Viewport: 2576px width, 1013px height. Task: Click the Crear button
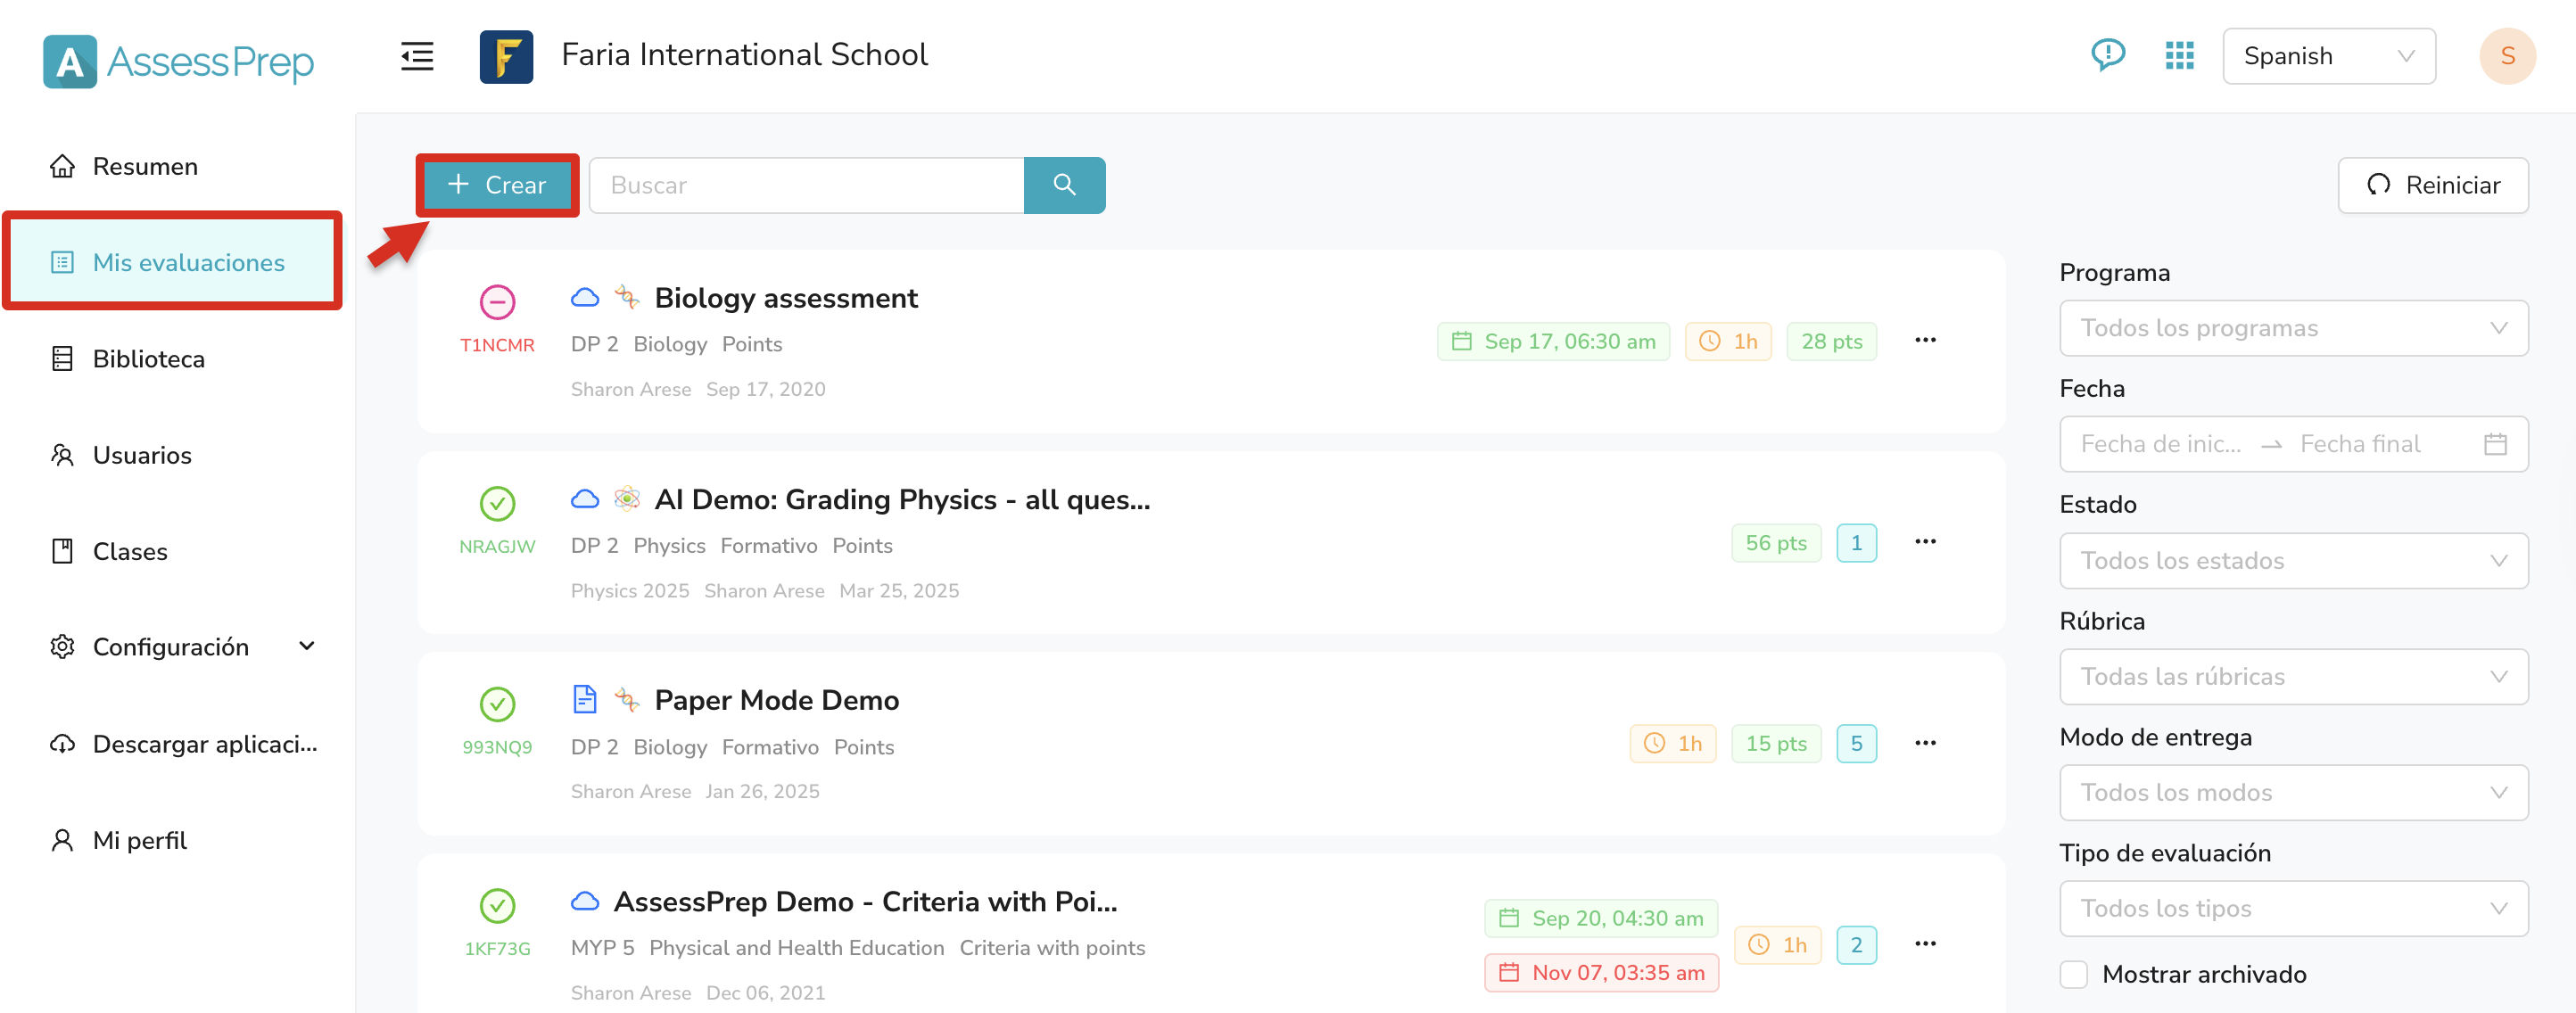497,185
